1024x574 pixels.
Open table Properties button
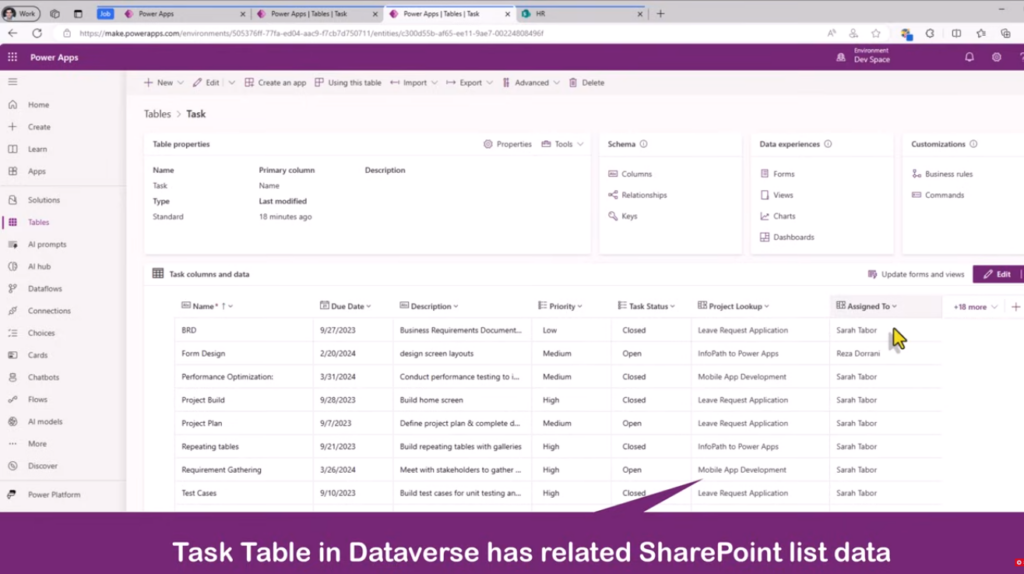click(507, 144)
